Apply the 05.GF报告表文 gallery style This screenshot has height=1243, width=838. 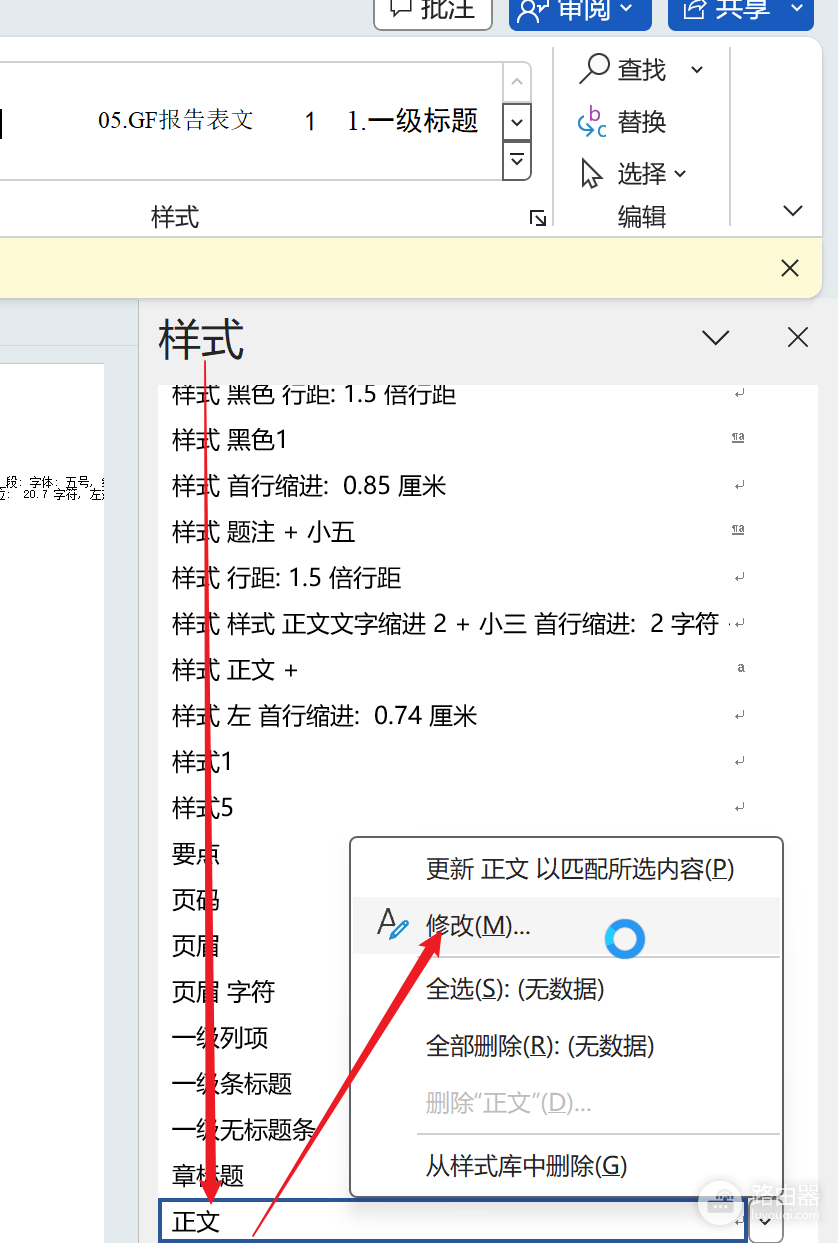(x=176, y=121)
